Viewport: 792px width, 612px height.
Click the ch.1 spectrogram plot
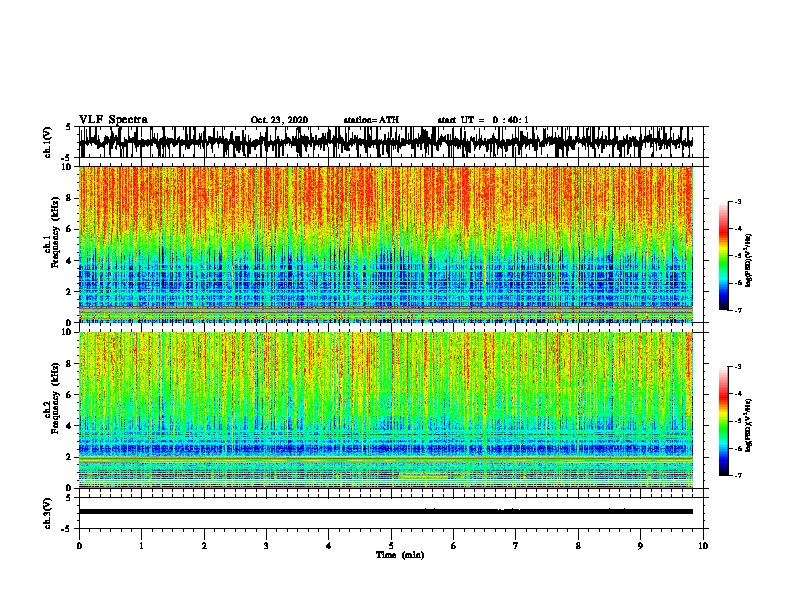[386, 244]
